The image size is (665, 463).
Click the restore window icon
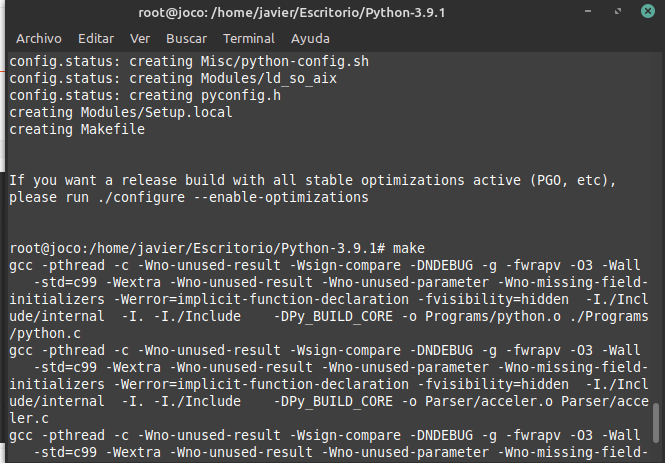pyautogui.click(x=618, y=11)
